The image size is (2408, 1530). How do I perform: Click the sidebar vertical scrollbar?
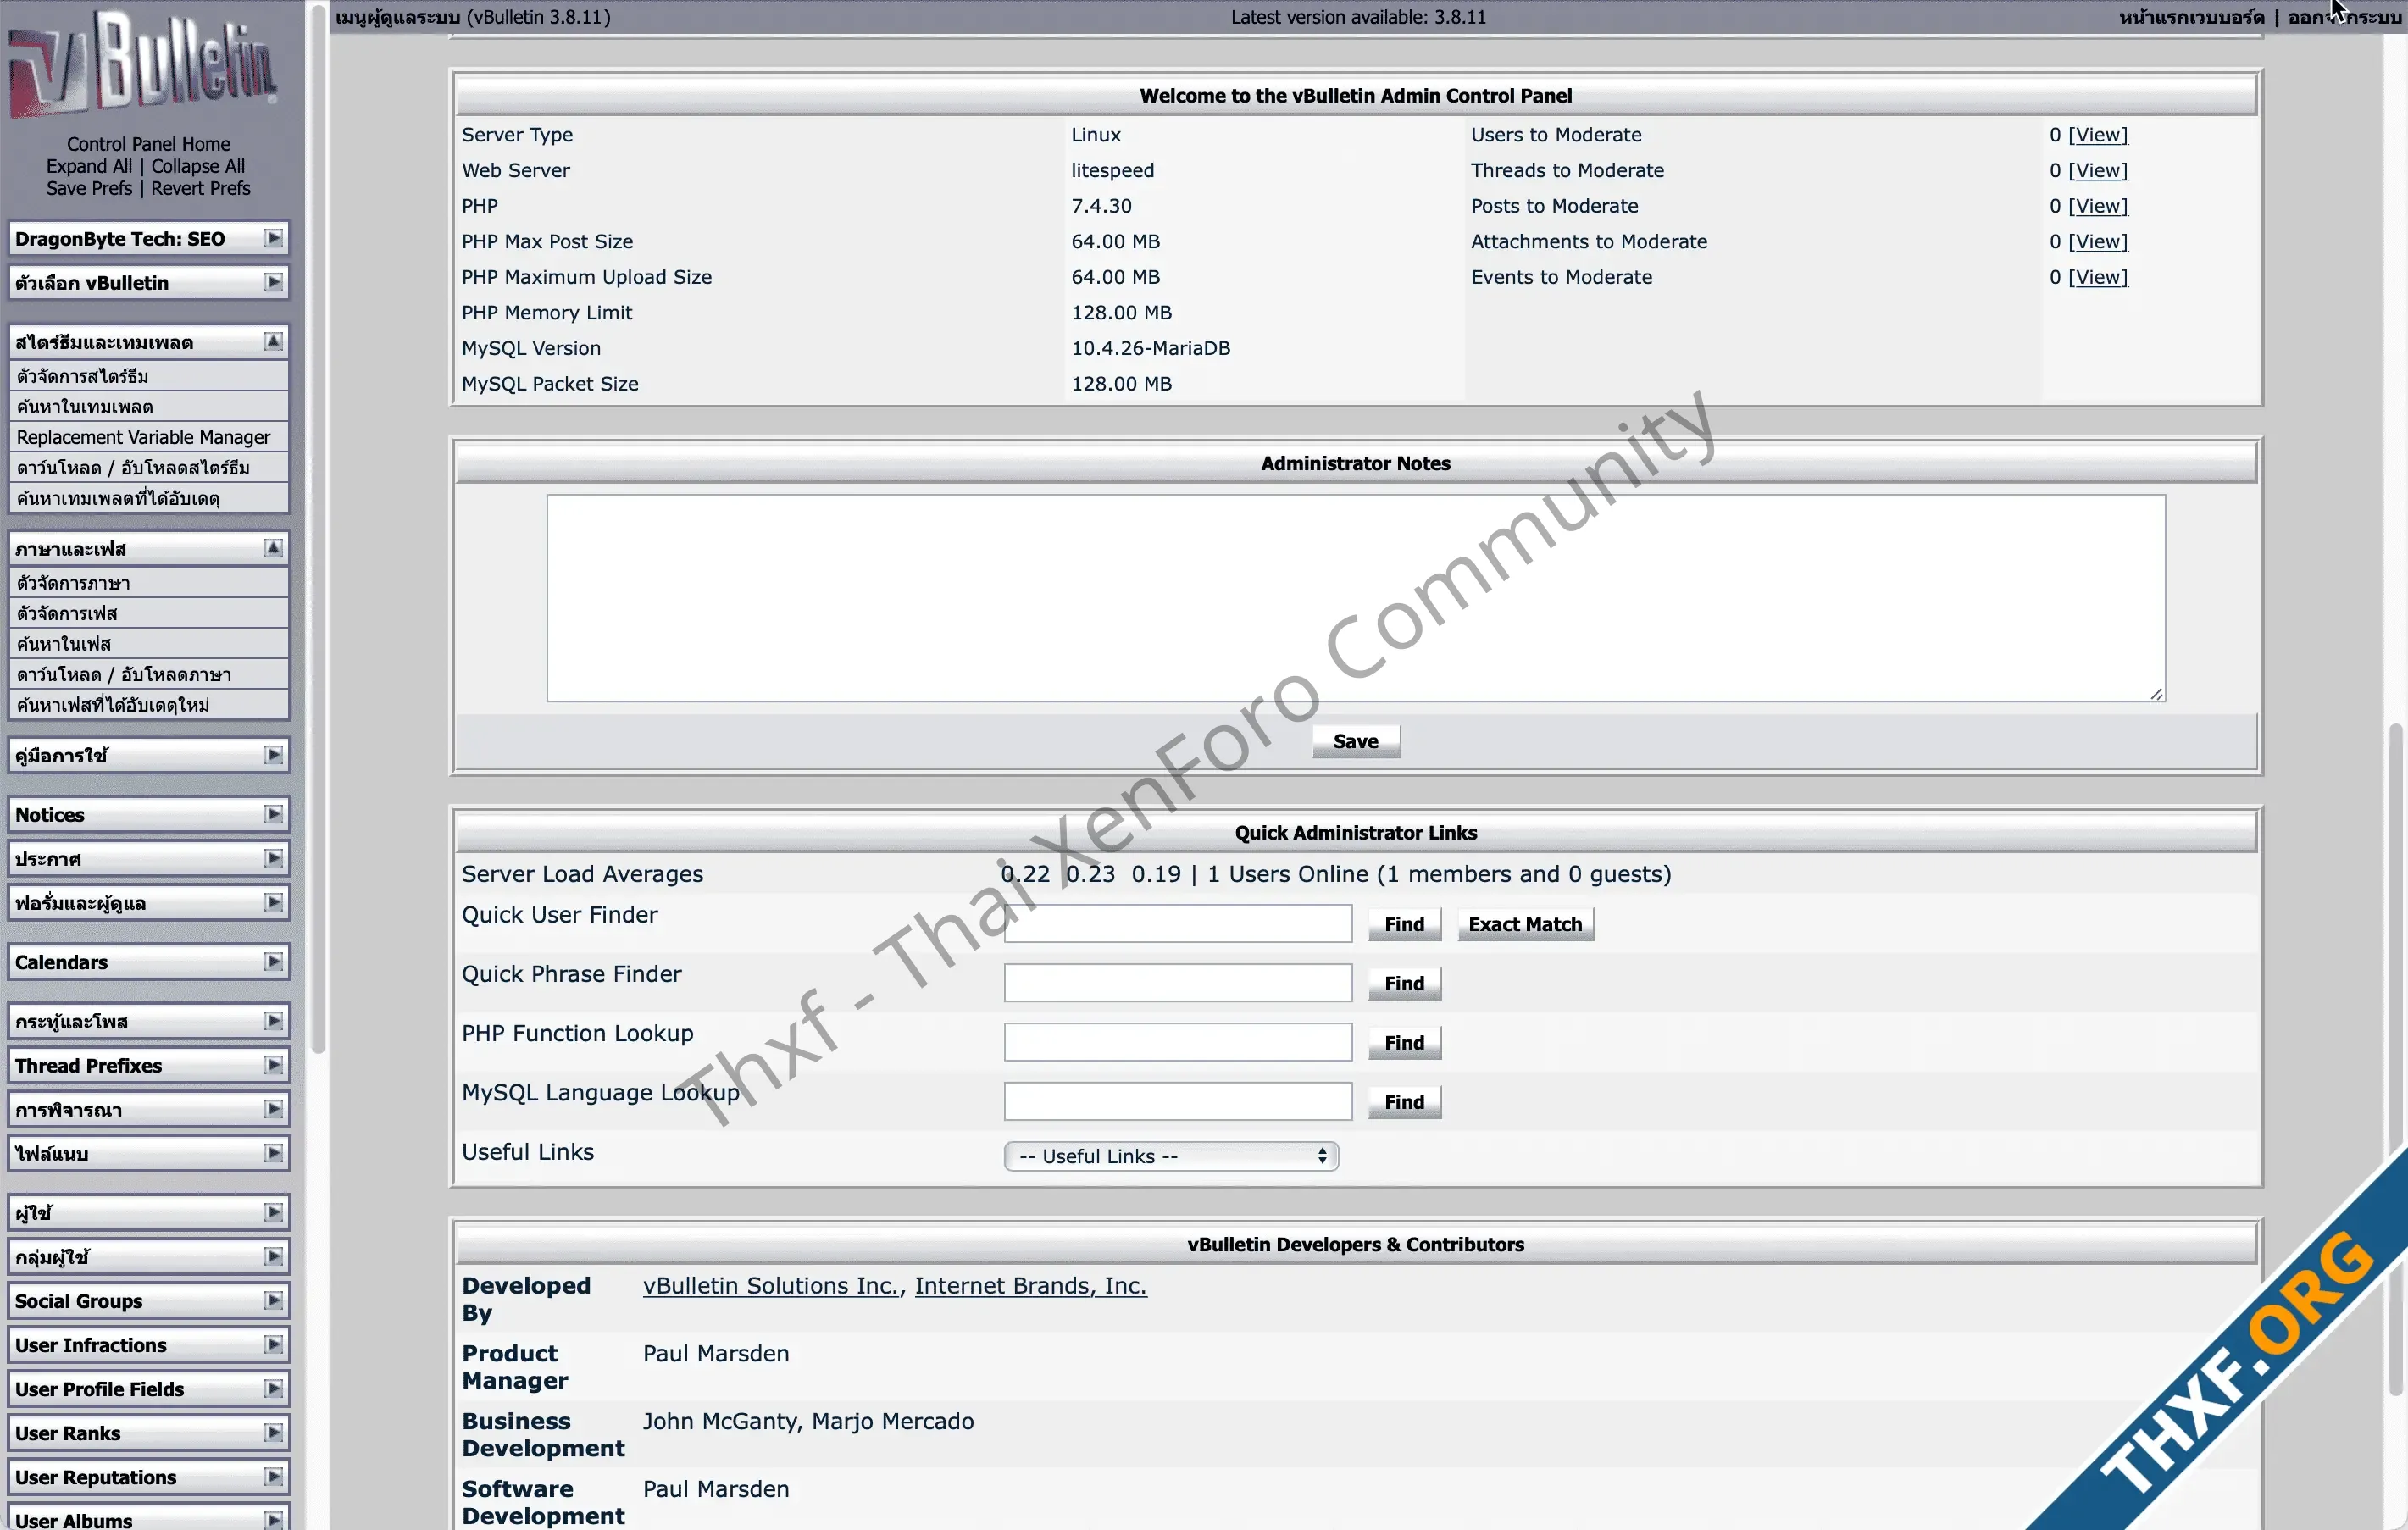pos(318,530)
